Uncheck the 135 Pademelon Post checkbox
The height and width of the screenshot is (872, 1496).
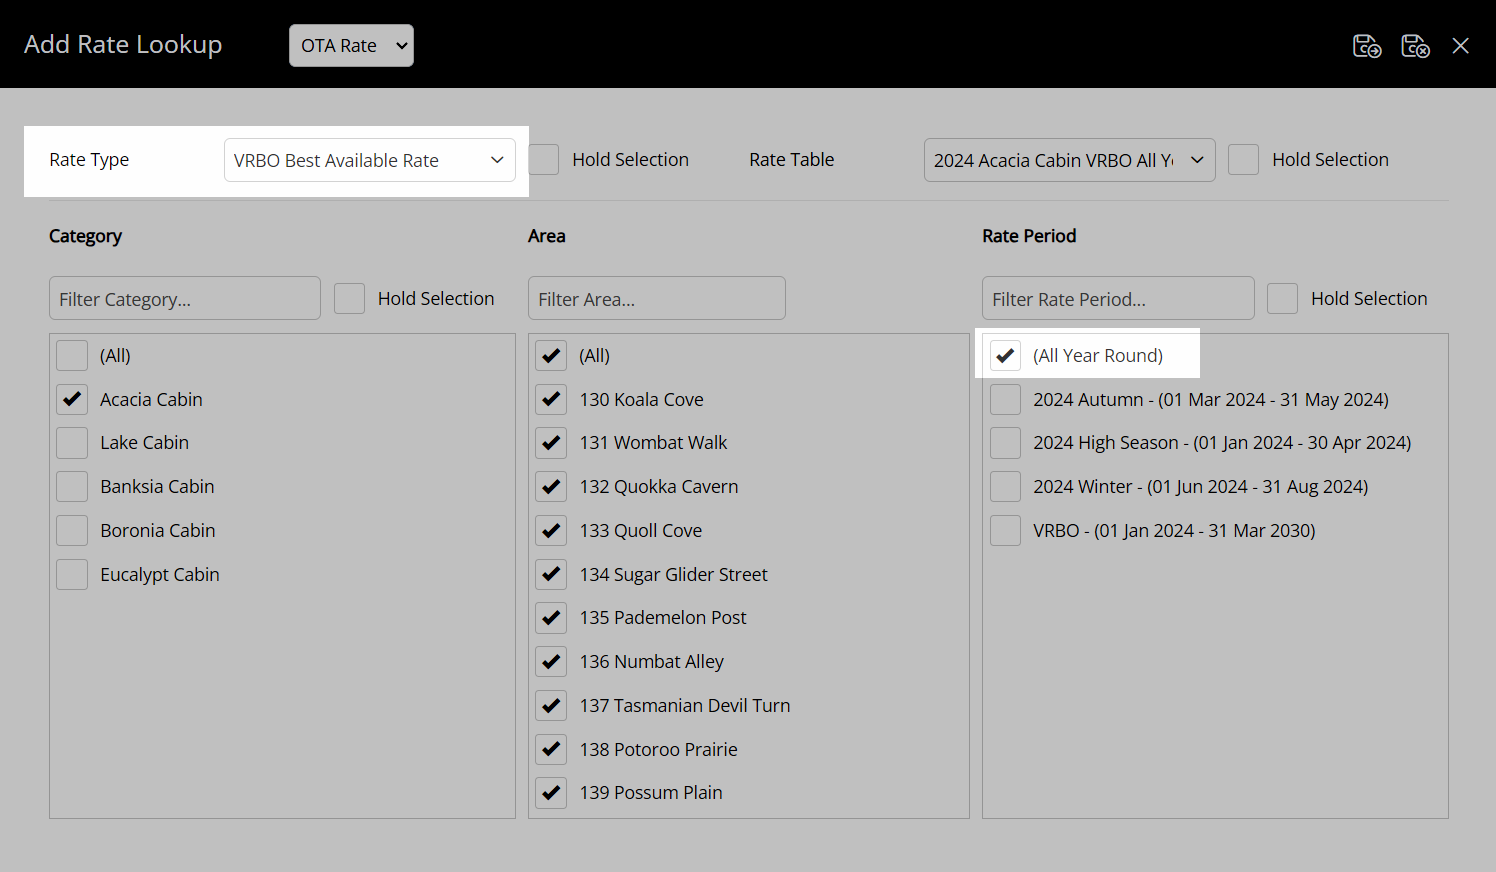click(x=551, y=618)
